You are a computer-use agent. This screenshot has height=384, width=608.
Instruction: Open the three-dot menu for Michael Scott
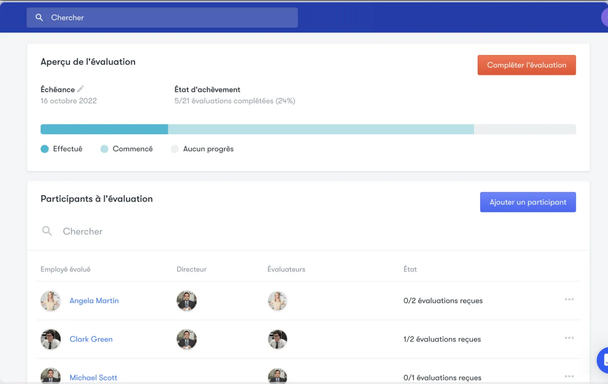[569, 376]
